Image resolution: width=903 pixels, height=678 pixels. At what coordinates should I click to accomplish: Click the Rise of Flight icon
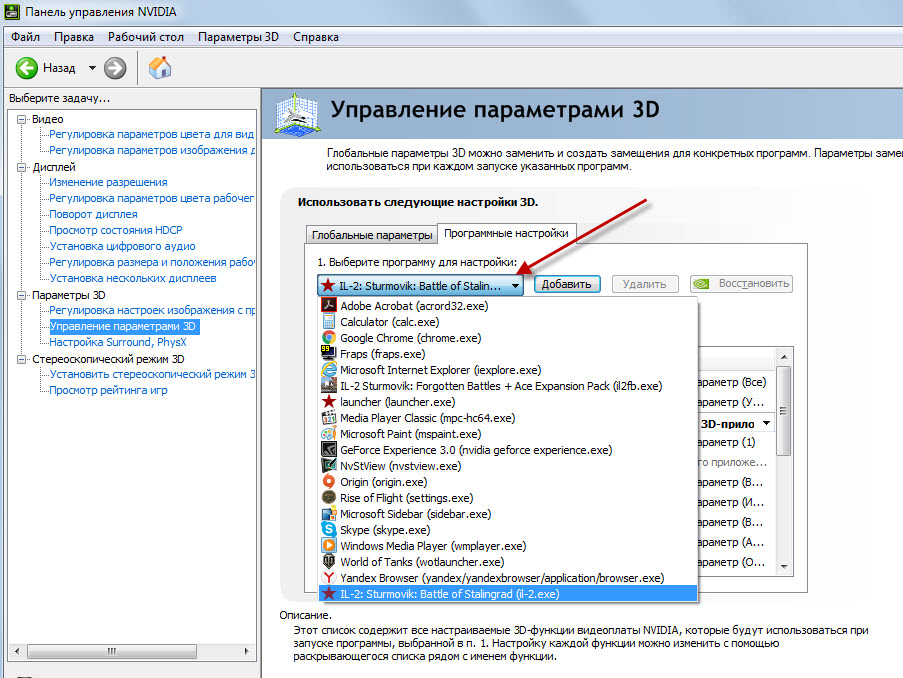pyautogui.click(x=329, y=497)
